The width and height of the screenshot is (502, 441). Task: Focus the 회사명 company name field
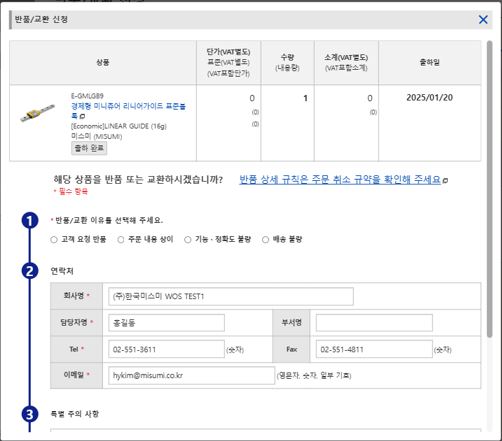click(231, 296)
